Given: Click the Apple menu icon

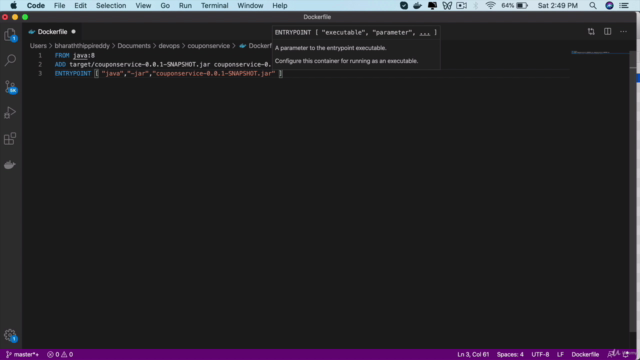Looking at the screenshot, I should point(13,6).
